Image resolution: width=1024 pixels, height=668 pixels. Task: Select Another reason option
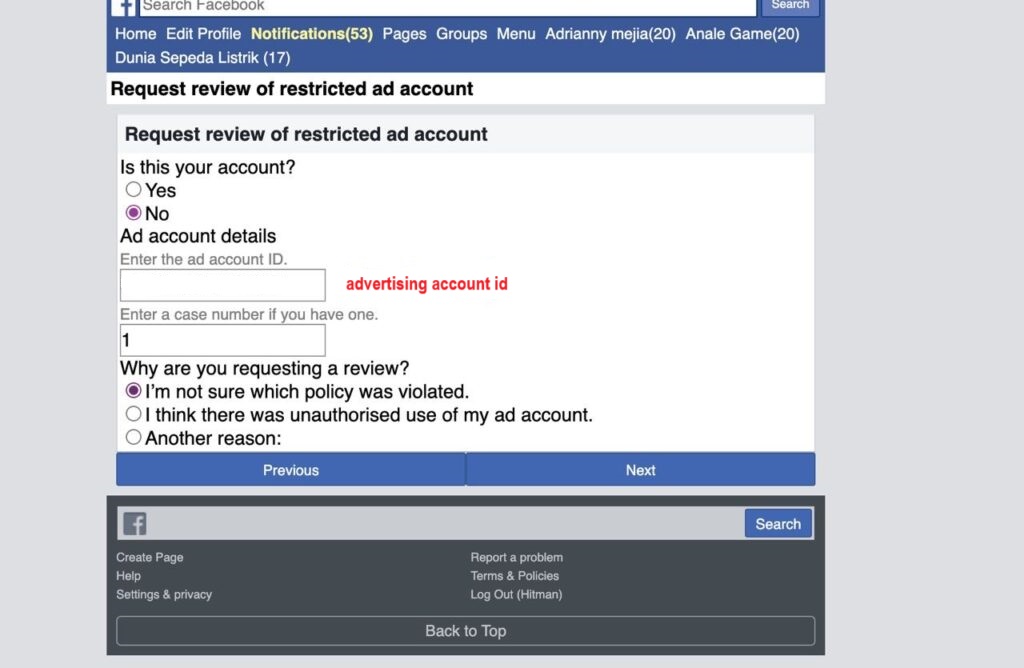133,437
